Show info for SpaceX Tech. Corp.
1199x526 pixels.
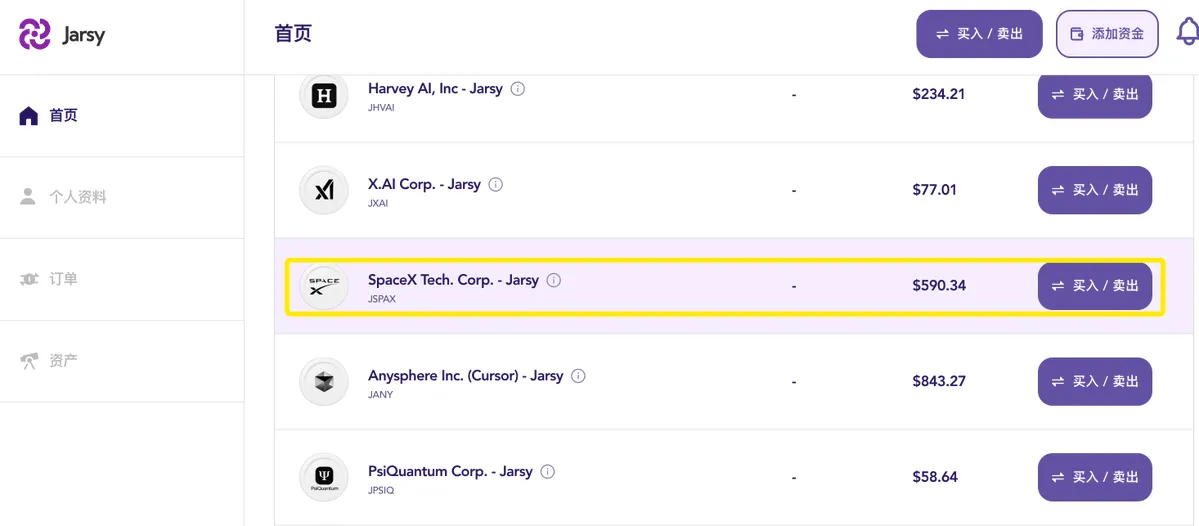coord(554,281)
